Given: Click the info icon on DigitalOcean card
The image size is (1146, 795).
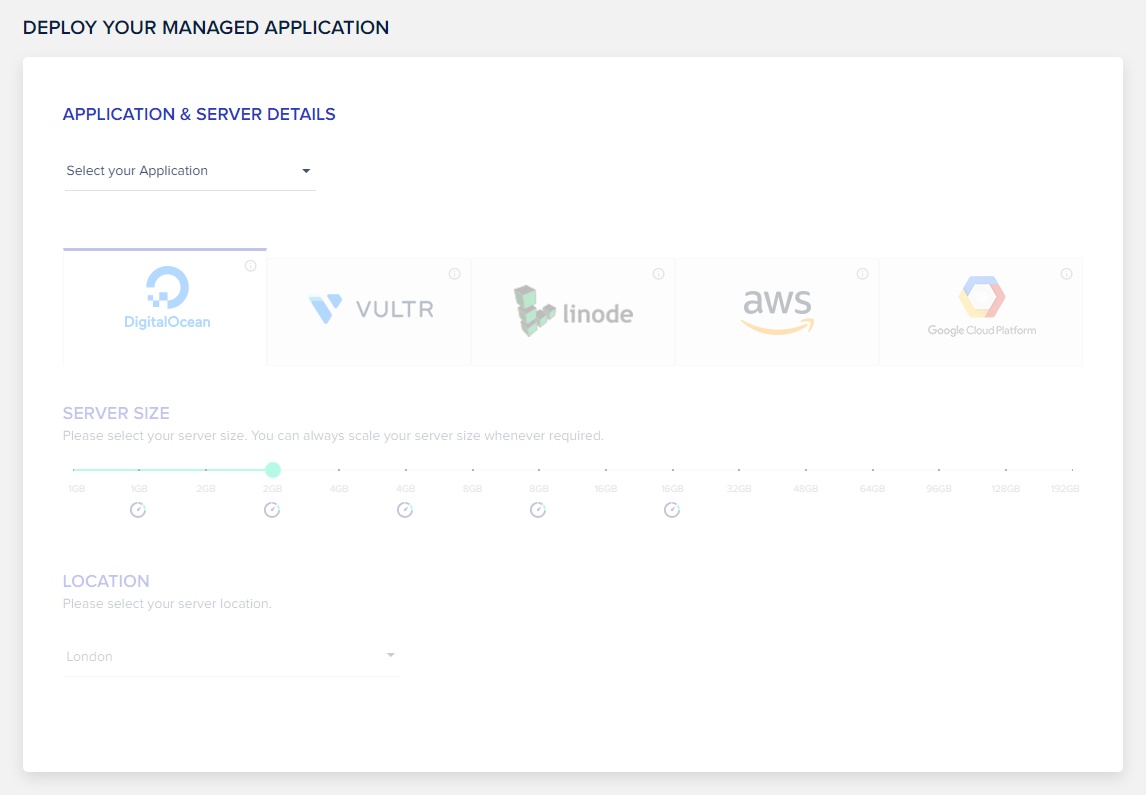Looking at the screenshot, I should (x=251, y=266).
